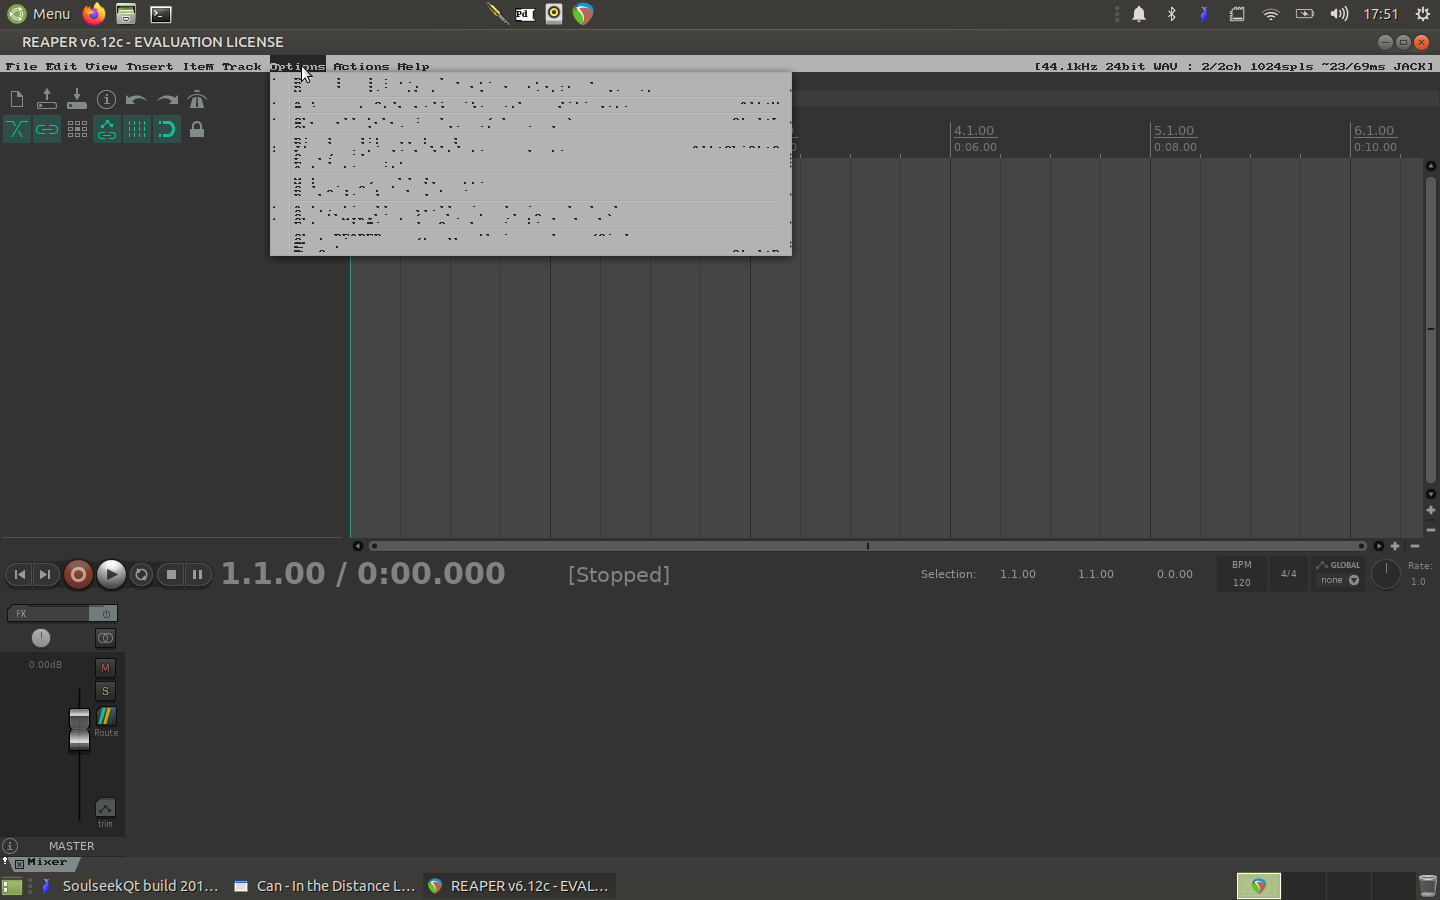Open the Track menu
This screenshot has height=900, width=1440.
tap(241, 66)
